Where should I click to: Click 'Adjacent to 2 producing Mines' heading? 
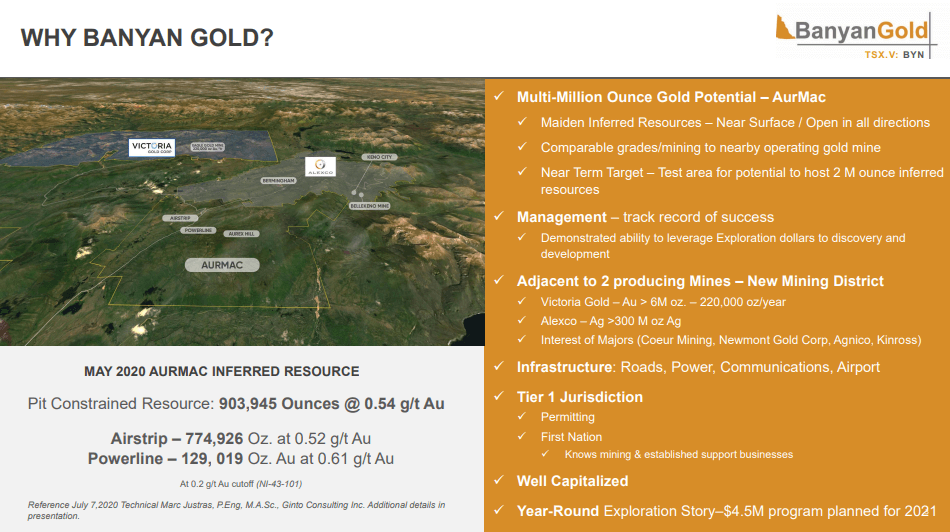pos(700,281)
